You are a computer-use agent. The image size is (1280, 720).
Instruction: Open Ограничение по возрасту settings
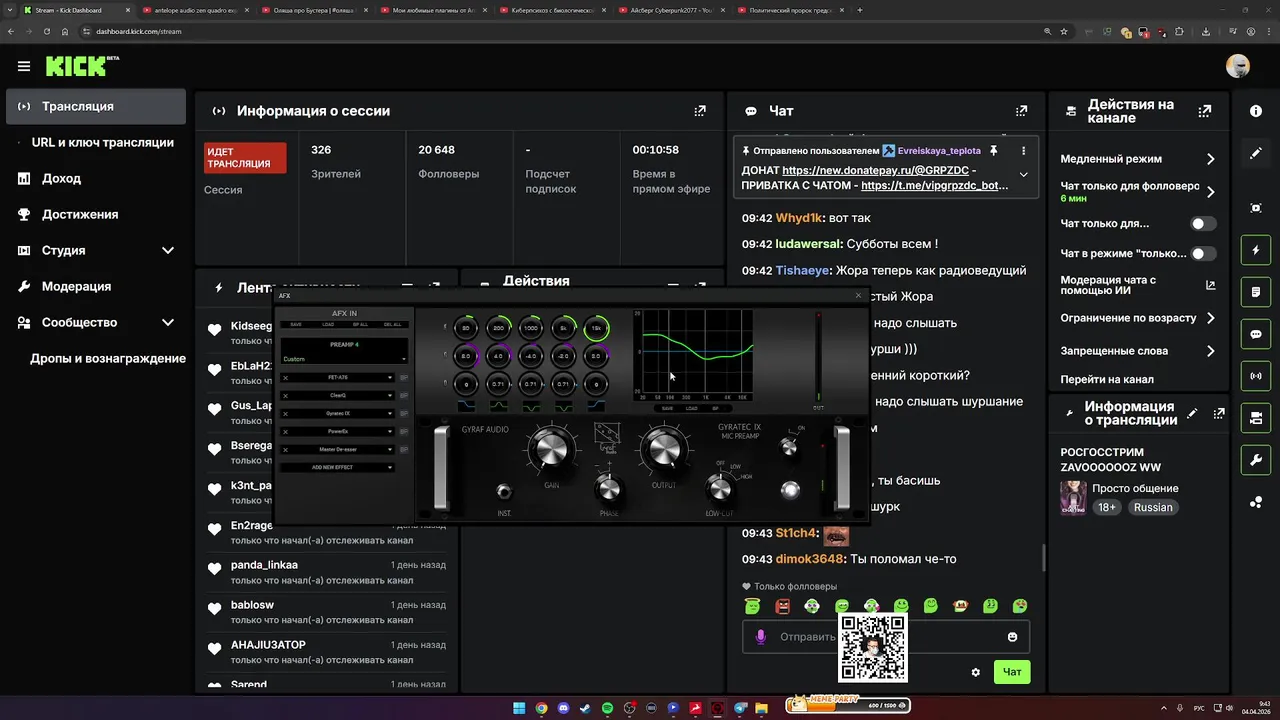click(x=1210, y=318)
